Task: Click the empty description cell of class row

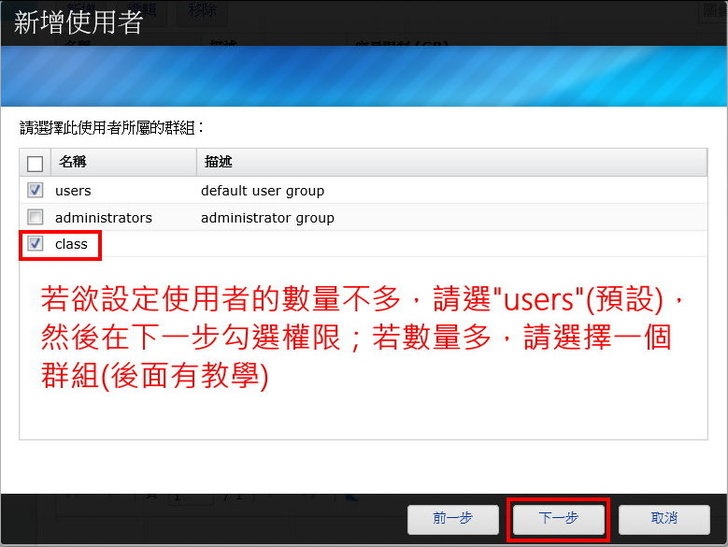Action: coord(400,244)
